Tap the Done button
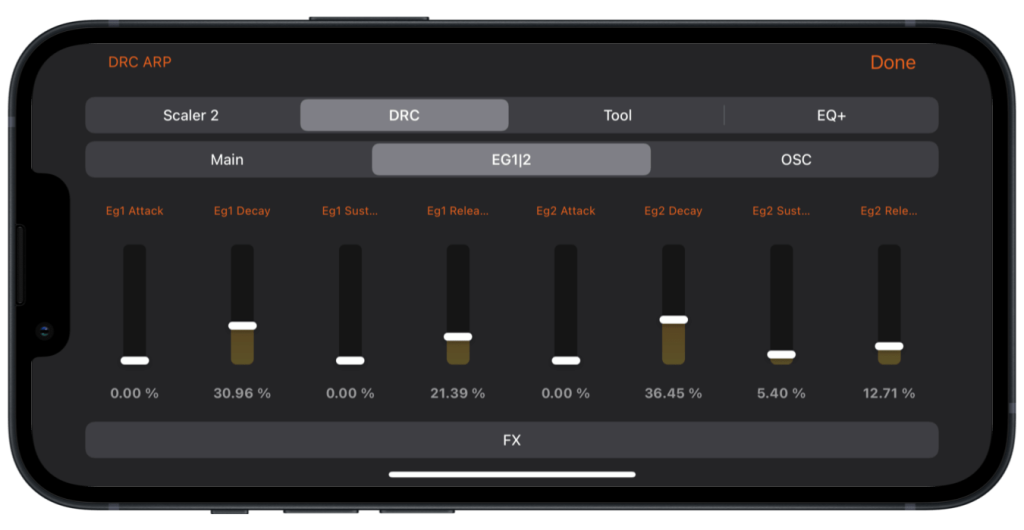 tap(892, 62)
